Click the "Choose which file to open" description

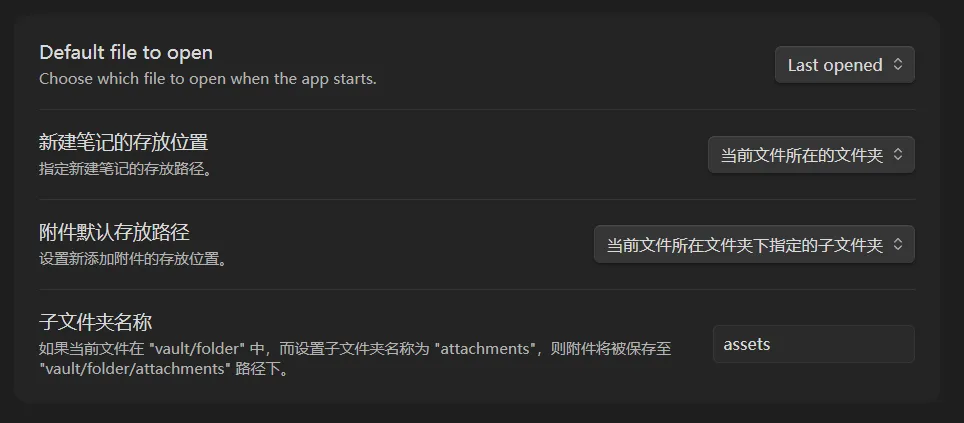click(208, 79)
